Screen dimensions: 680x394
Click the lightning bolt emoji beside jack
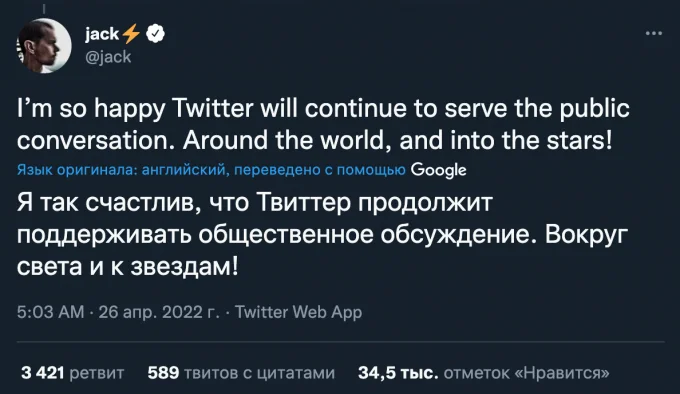[x=131, y=34]
